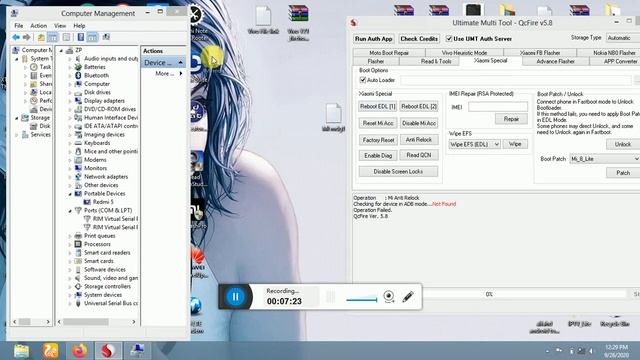This screenshot has height=360, width=640.
Task: Open the file explorer icon on taskbar
Action: [21, 351]
